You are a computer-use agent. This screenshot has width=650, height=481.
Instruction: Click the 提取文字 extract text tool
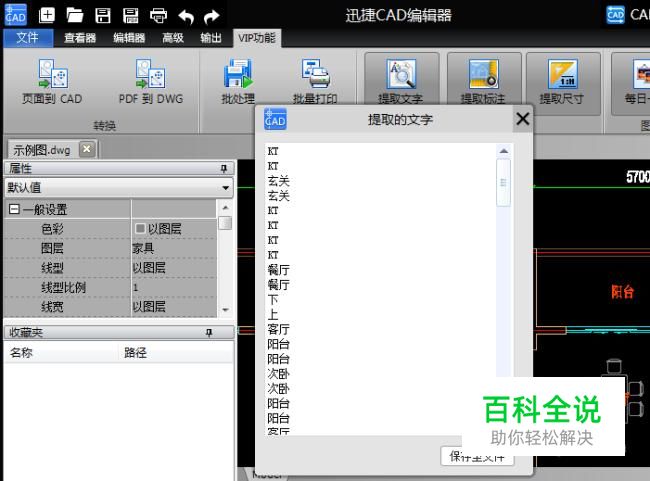401,79
